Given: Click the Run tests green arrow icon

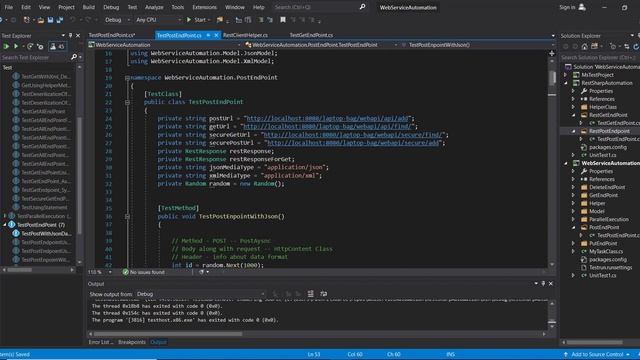Looking at the screenshot, I should (x=16, y=47).
